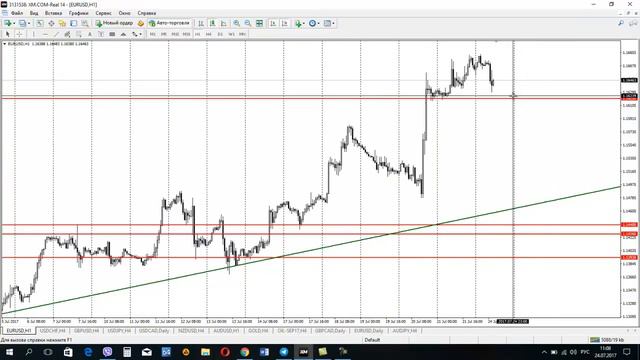Click connection status 5088/19 kb indicator
The height and width of the screenshot is (360, 640).
tap(607, 340)
